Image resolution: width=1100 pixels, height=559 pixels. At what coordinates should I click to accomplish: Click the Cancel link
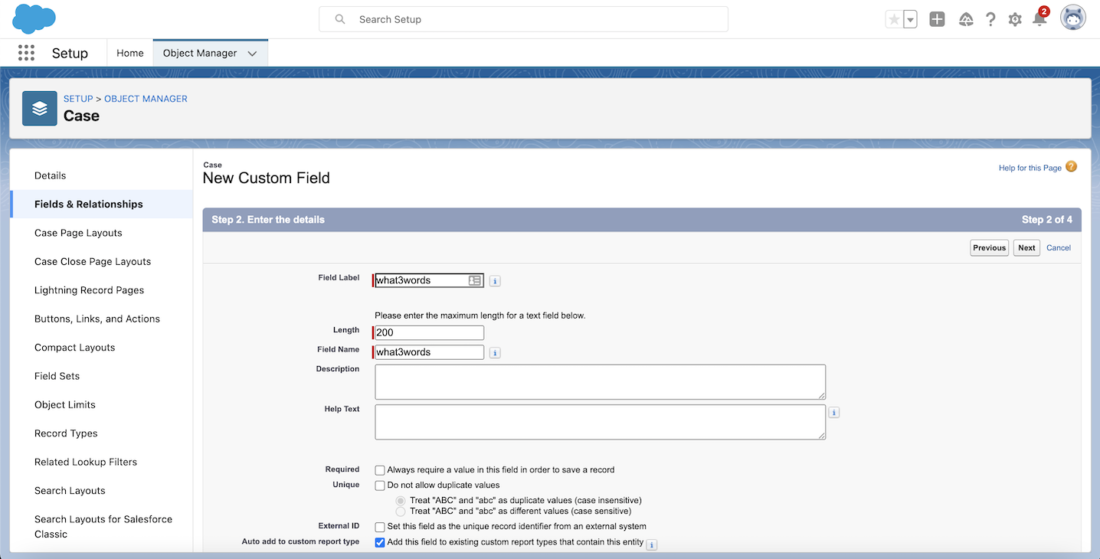(x=1059, y=248)
